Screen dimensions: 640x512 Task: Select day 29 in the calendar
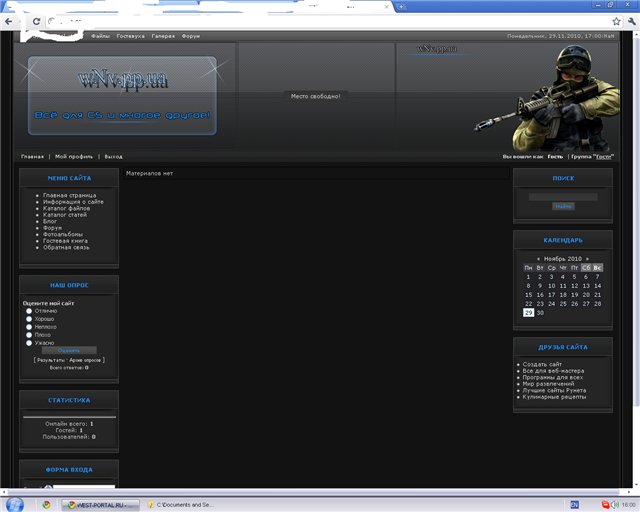pos(528,312)
